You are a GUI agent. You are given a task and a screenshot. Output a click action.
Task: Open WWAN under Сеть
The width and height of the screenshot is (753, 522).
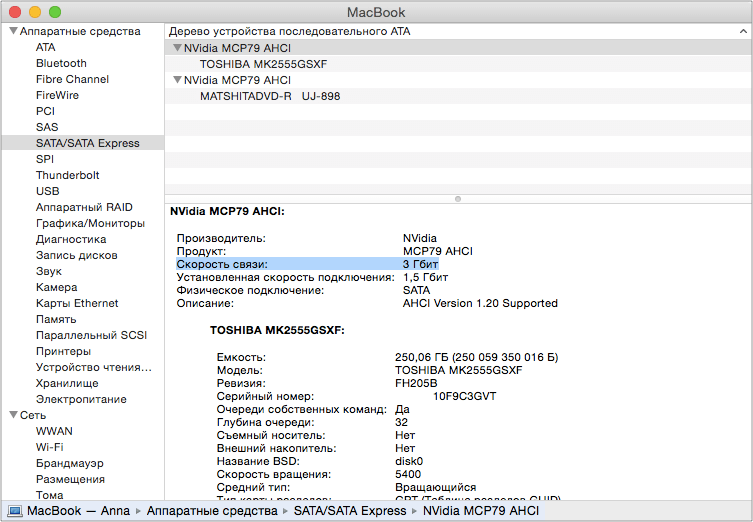tap(54, 431)
